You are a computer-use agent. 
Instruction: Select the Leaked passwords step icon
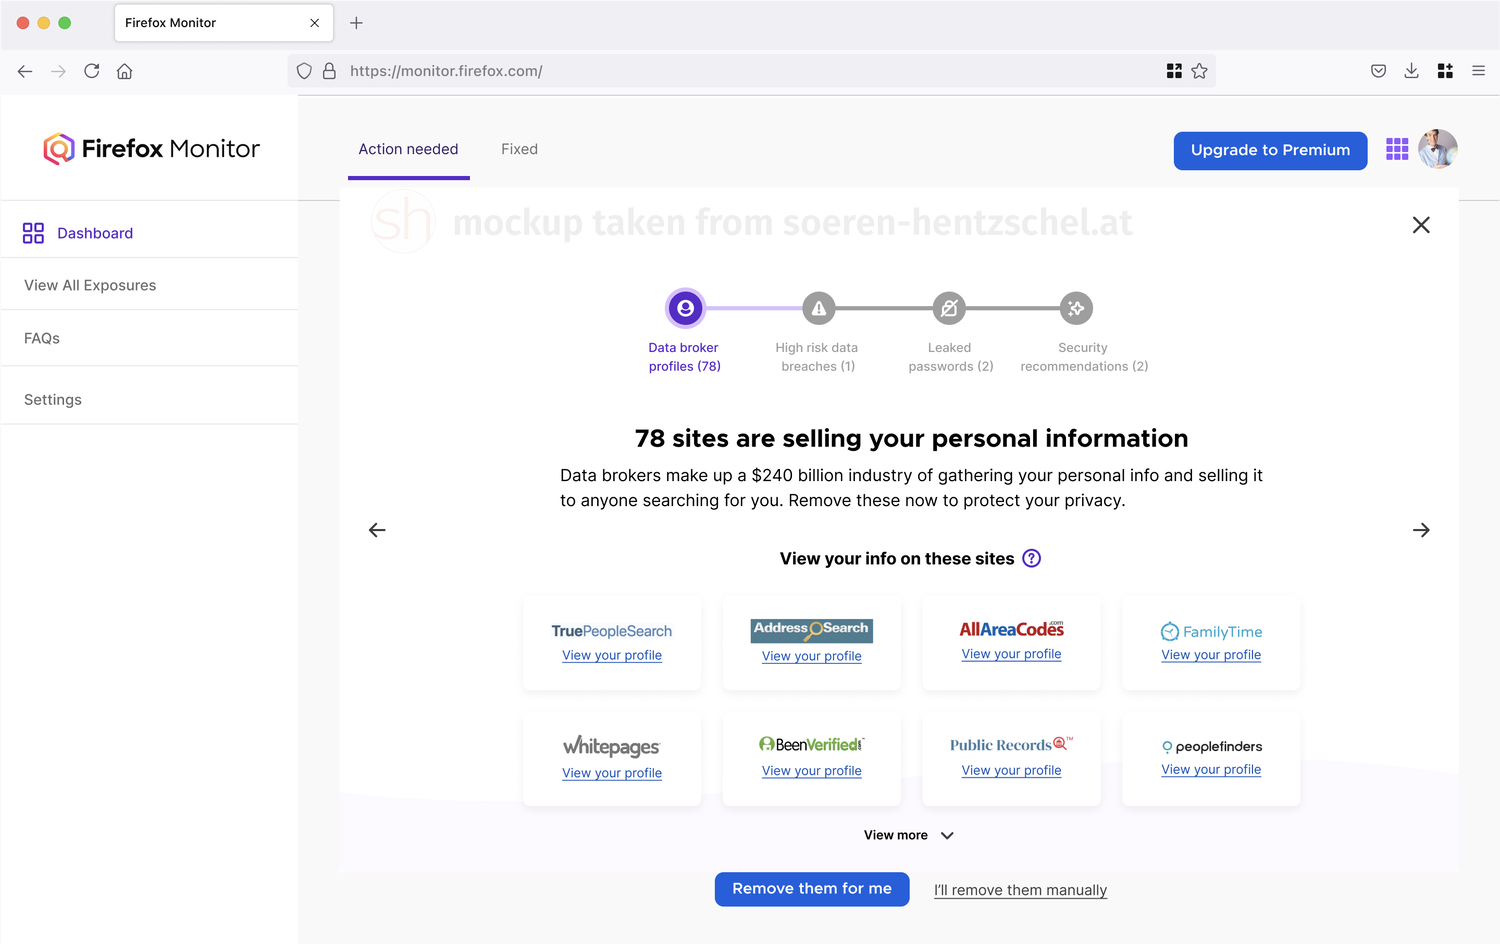(x=949, y=309)
